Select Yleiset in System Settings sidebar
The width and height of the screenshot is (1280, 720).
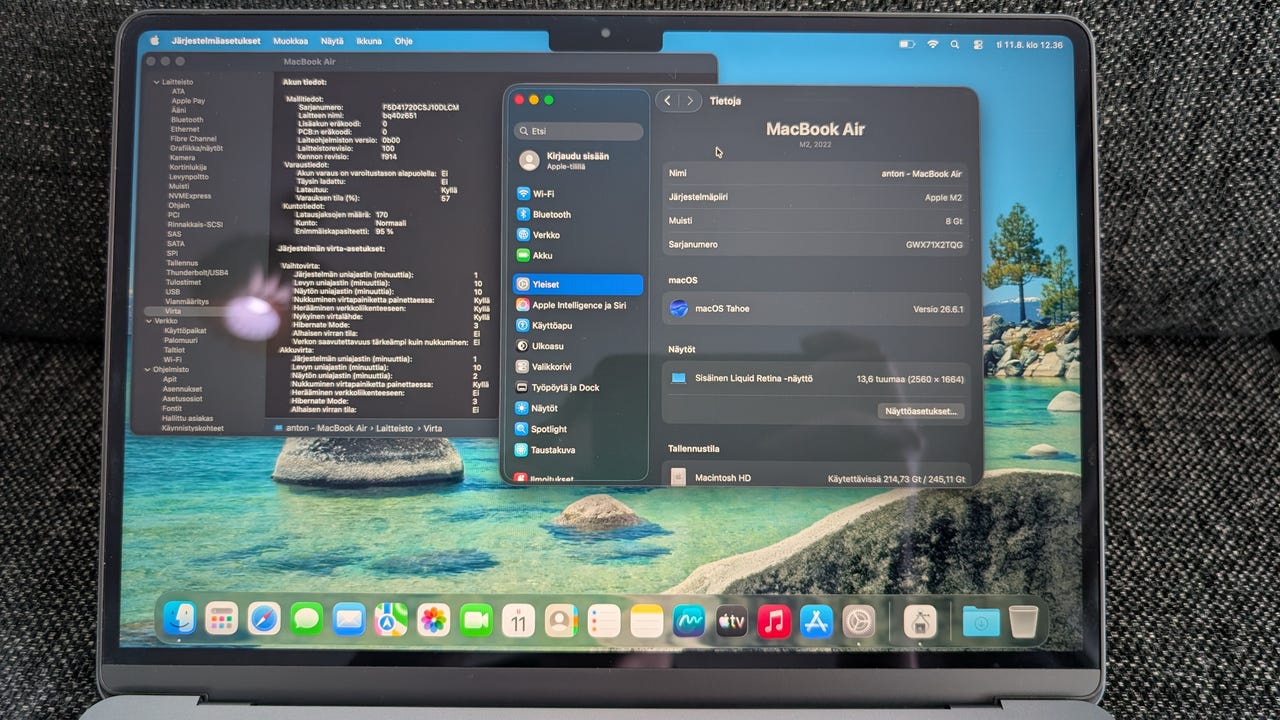tap(578, 284)
